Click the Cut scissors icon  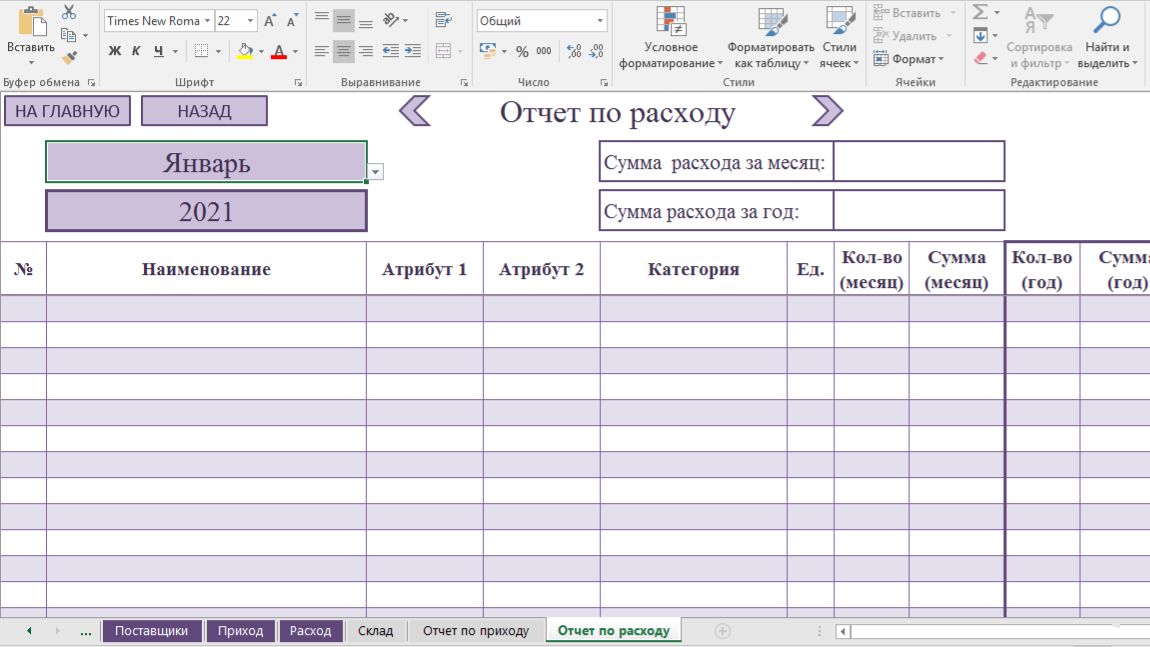pyautogui.click(x=69, y=12)
